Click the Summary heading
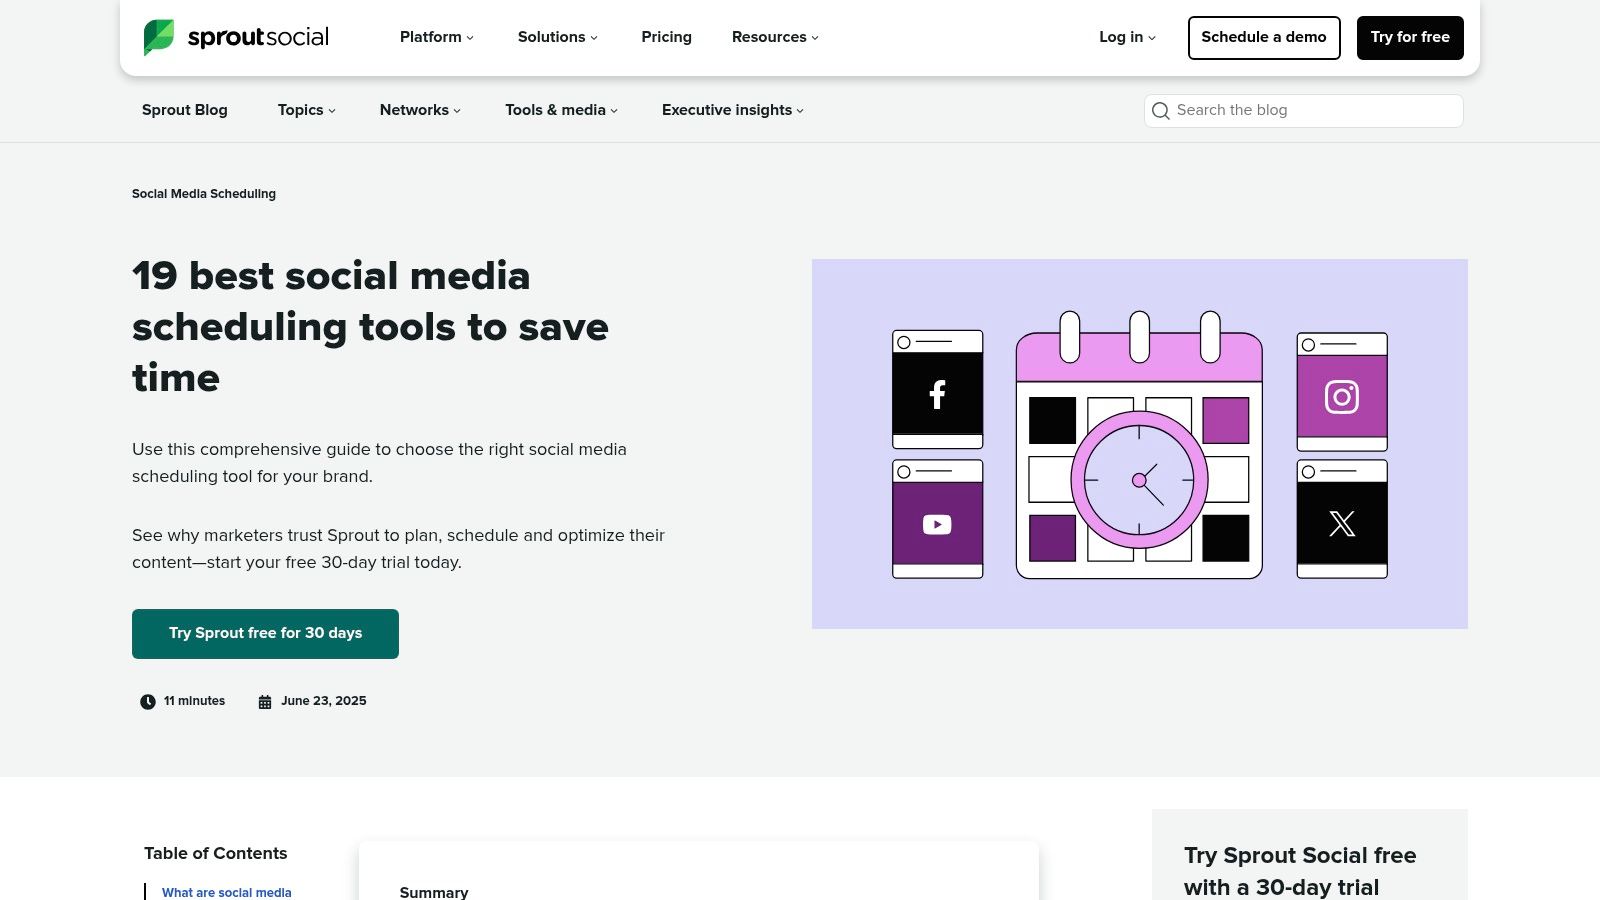The image size is (1600, 900). click(434, 892)
